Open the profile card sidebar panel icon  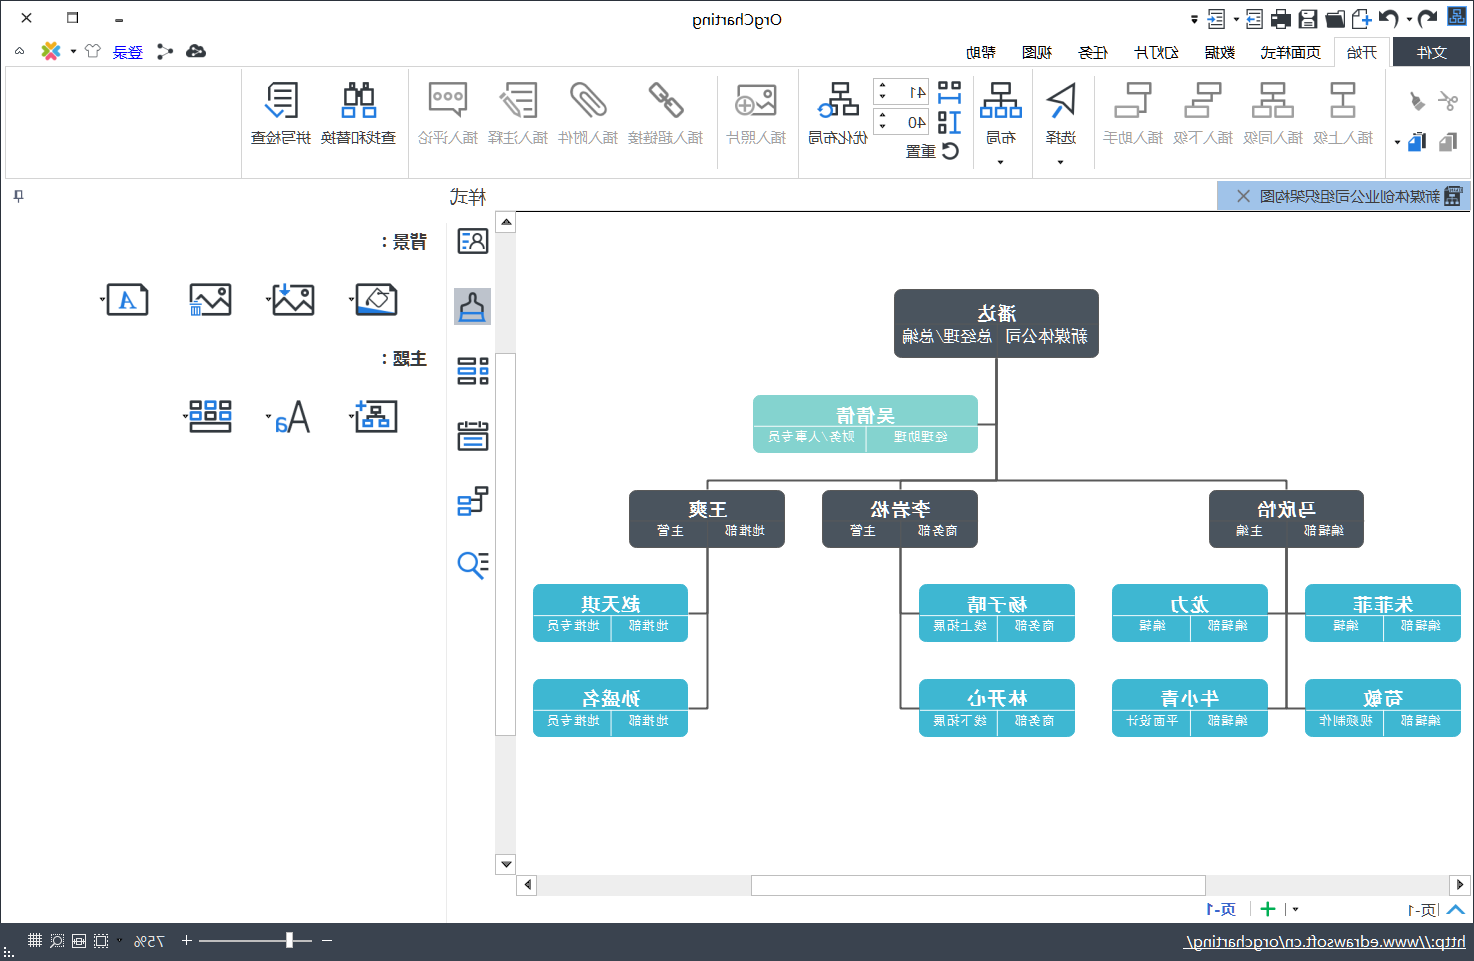(x=473, y=241)
